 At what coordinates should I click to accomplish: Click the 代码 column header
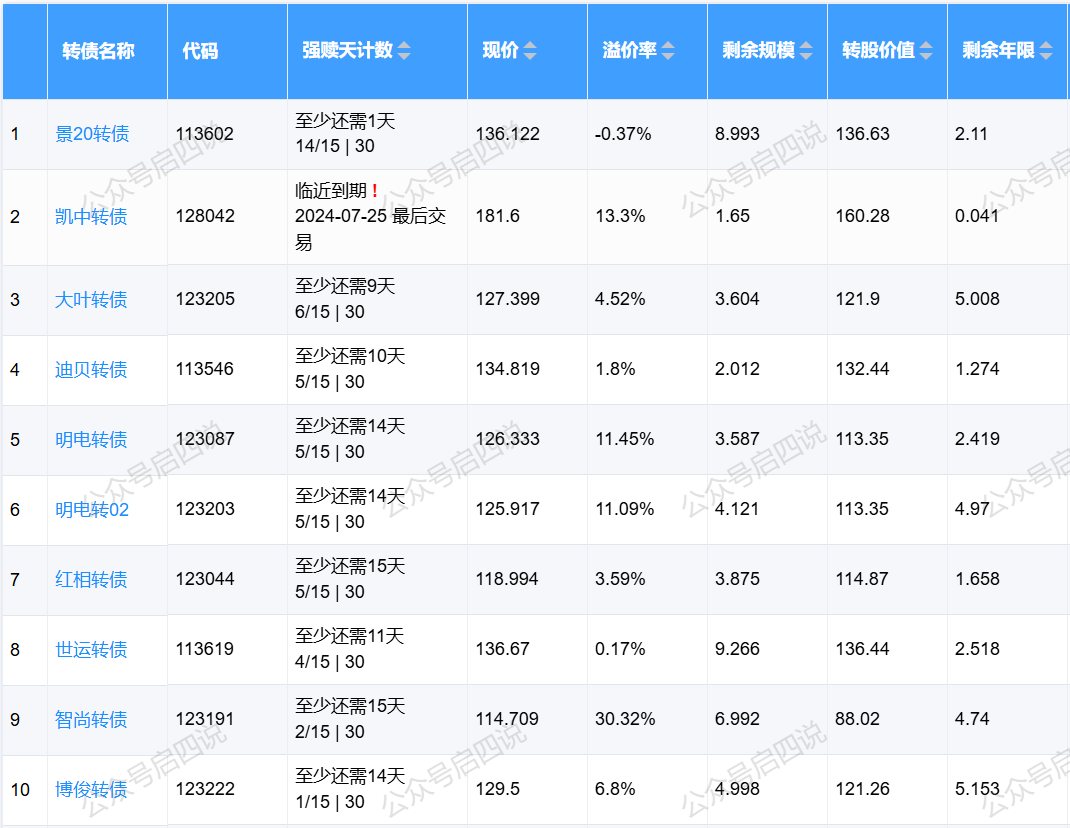point(200,51)
